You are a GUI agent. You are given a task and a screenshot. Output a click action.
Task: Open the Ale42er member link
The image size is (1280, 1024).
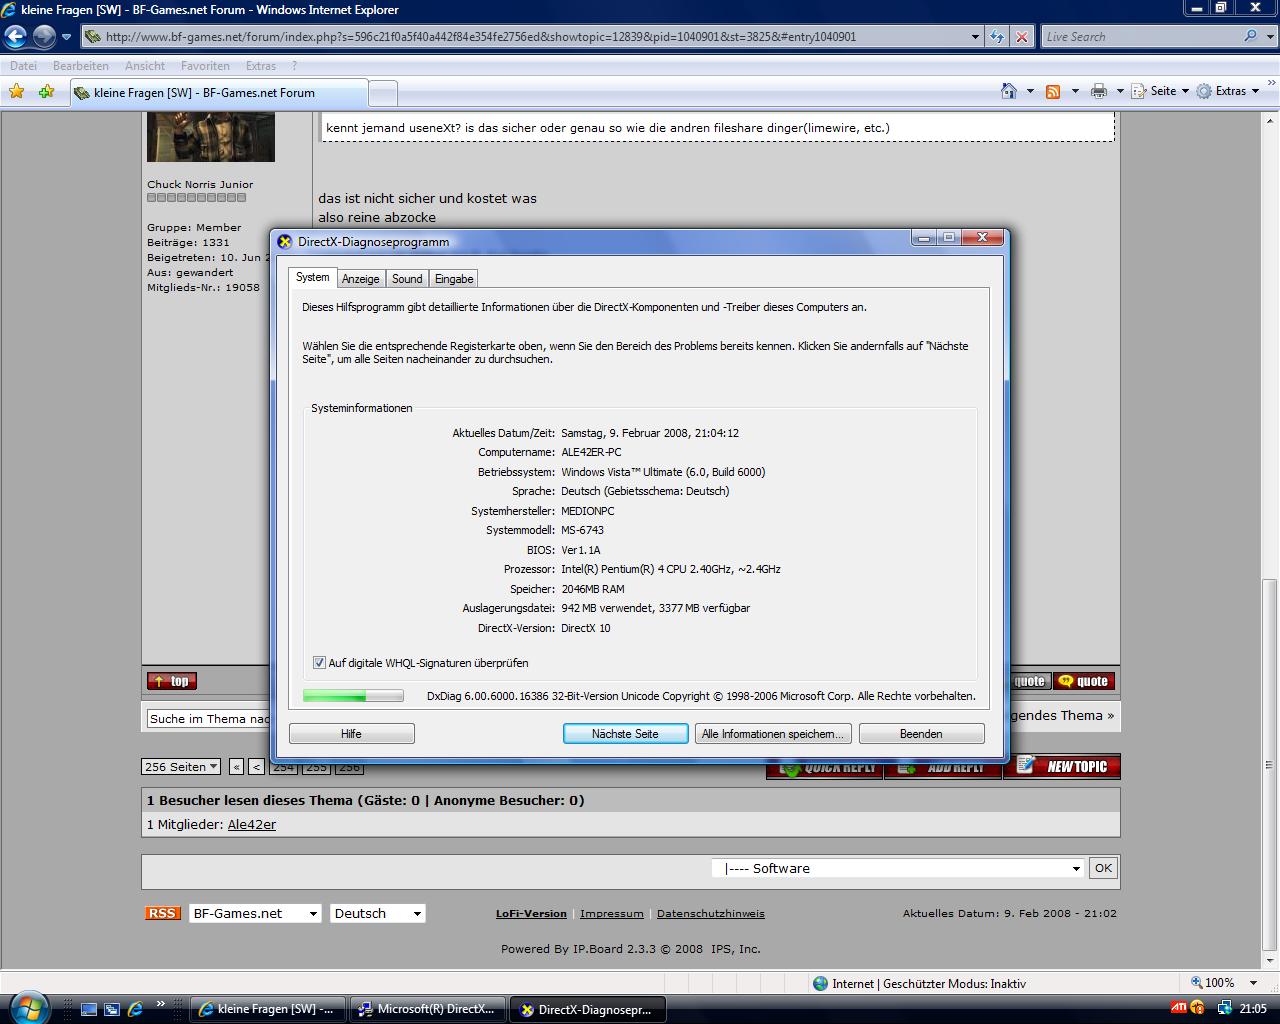click(x=252, y=825)
